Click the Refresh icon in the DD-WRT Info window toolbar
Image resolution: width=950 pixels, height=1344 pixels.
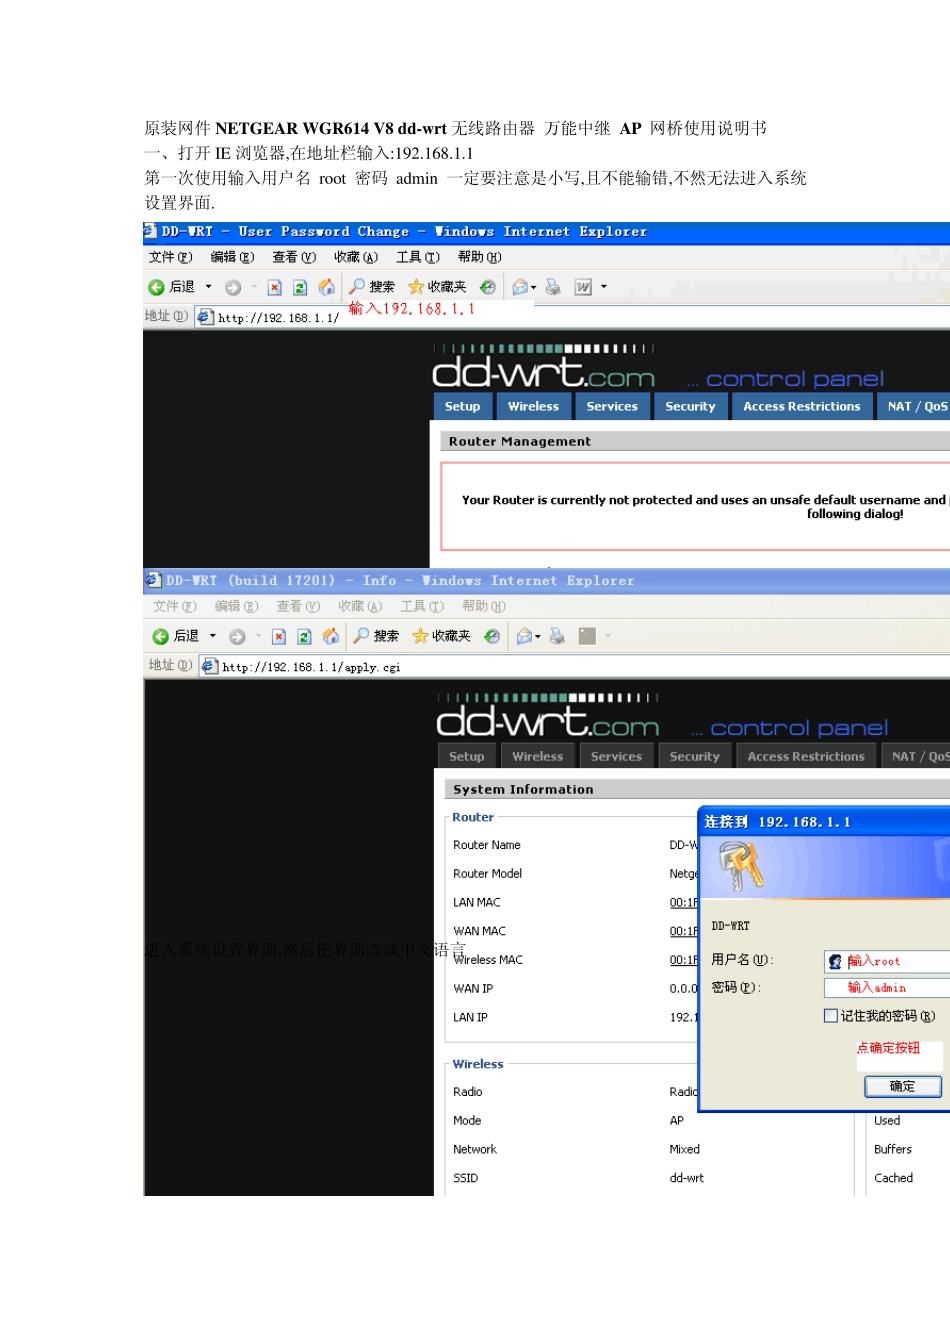pos(304,636)
